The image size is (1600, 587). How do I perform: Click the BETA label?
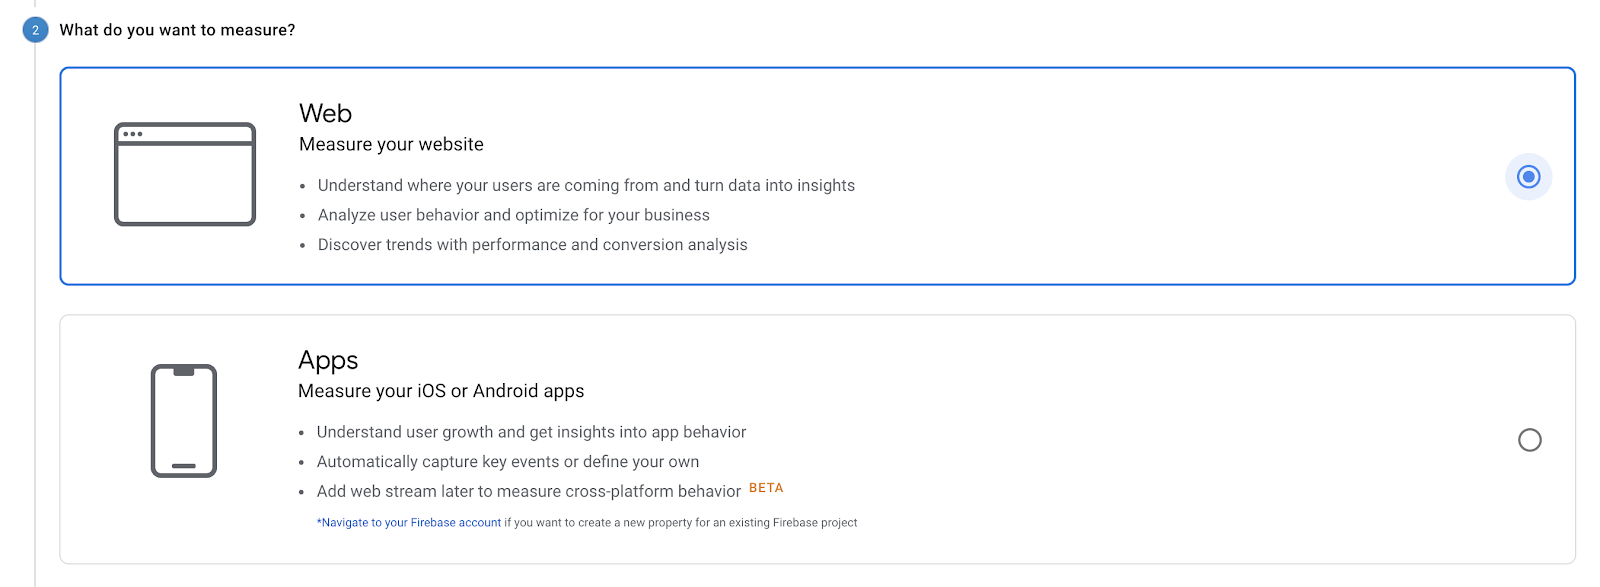(x=766, y=488)
